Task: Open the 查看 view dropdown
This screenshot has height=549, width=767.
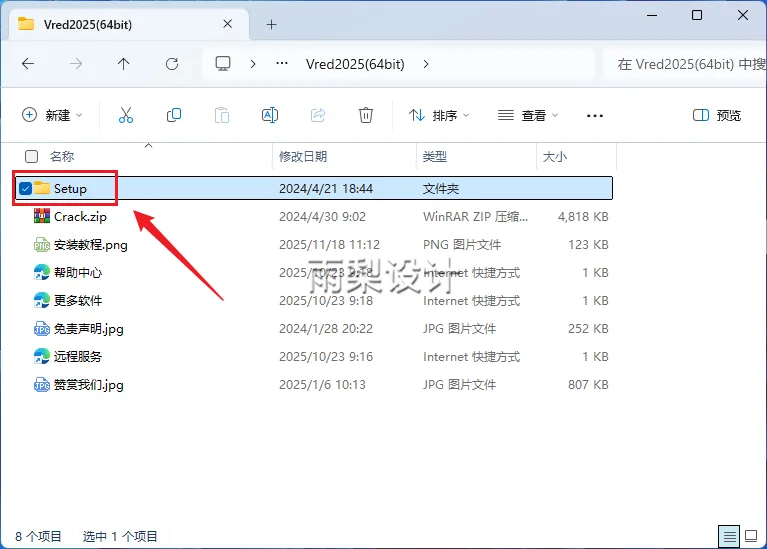Action: point(528,115)
